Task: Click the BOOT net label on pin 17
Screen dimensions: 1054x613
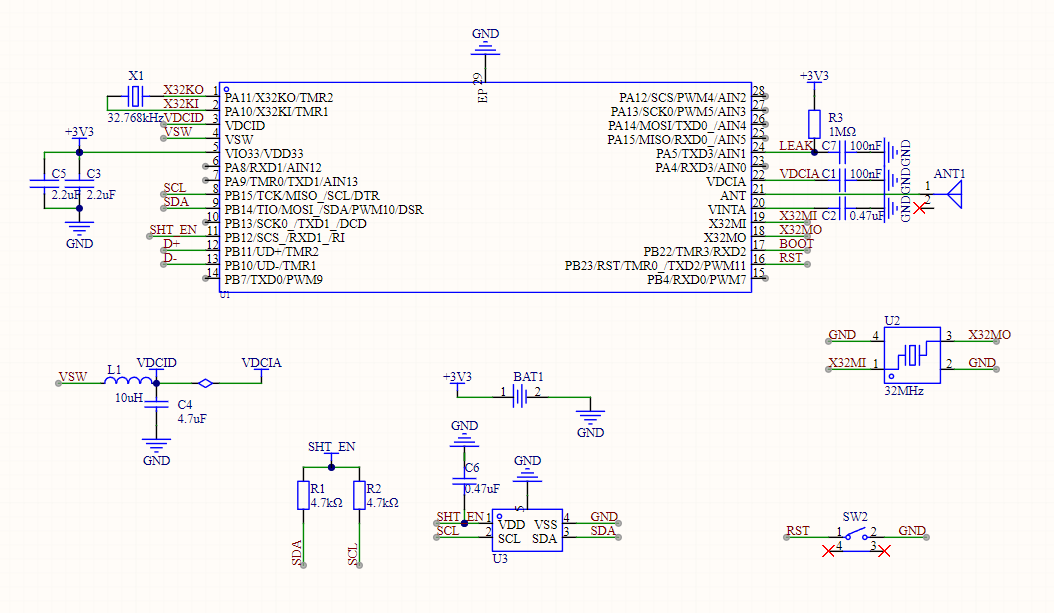Action: 796,243
